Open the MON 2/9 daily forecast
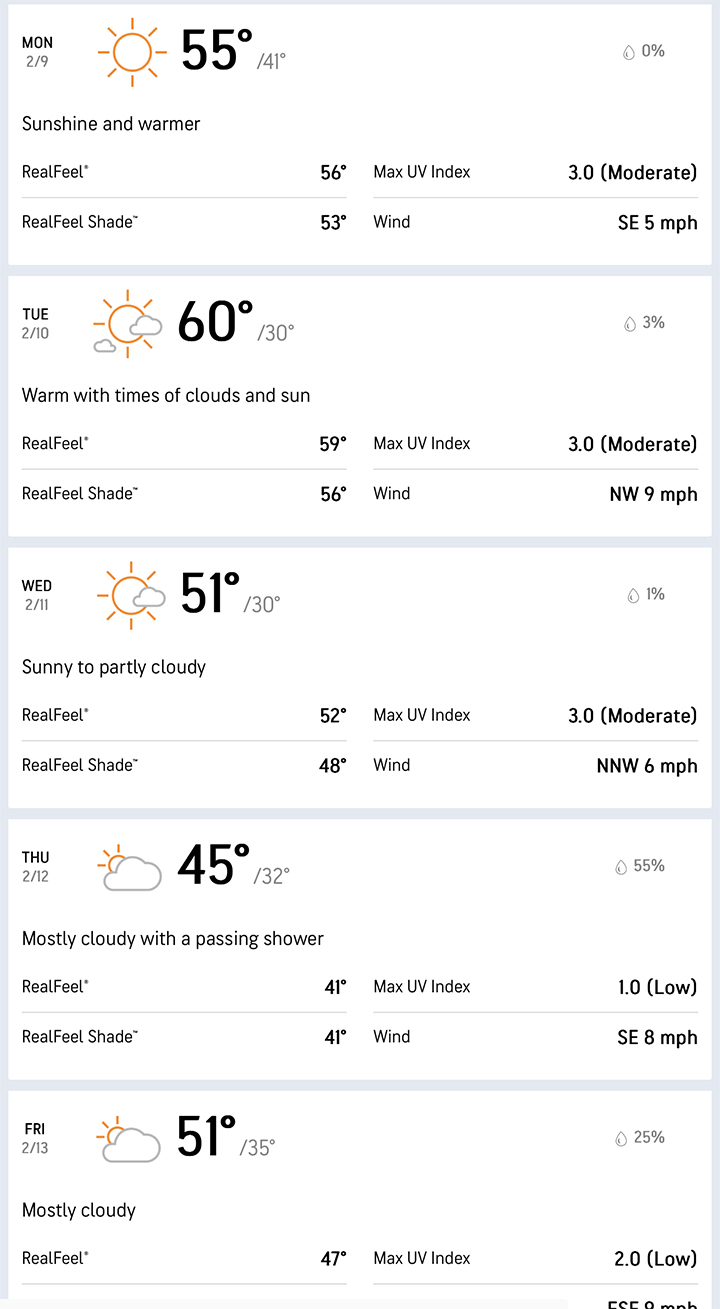The image size is (720, 1309). (37, 51)
